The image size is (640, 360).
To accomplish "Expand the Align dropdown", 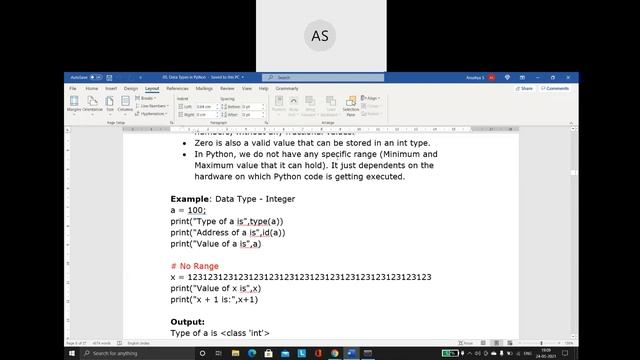I will (x=370, y=98).
